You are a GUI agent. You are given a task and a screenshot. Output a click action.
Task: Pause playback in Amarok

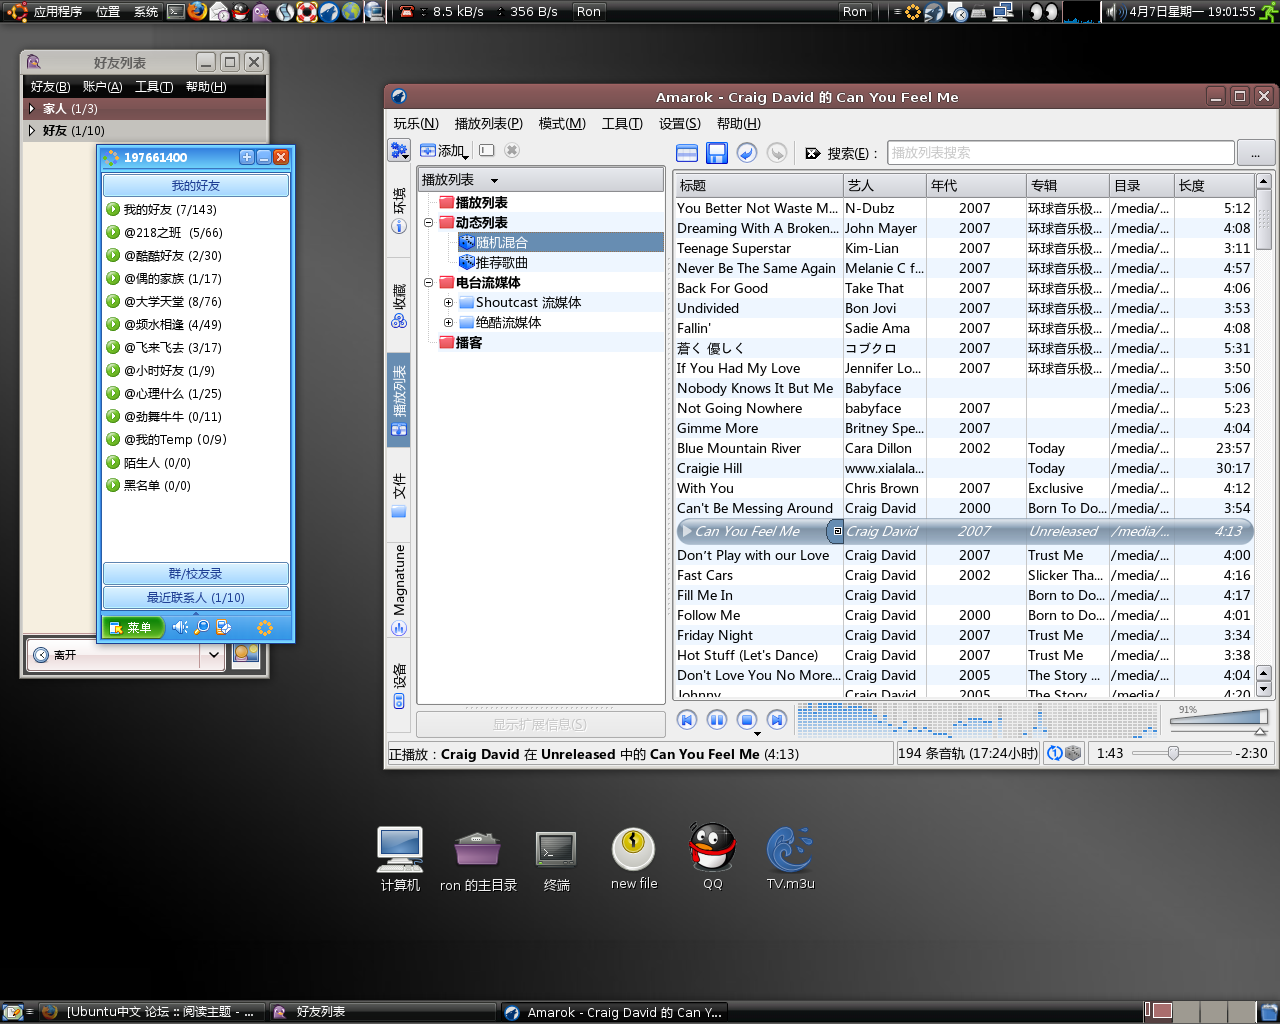coord(717,720)
